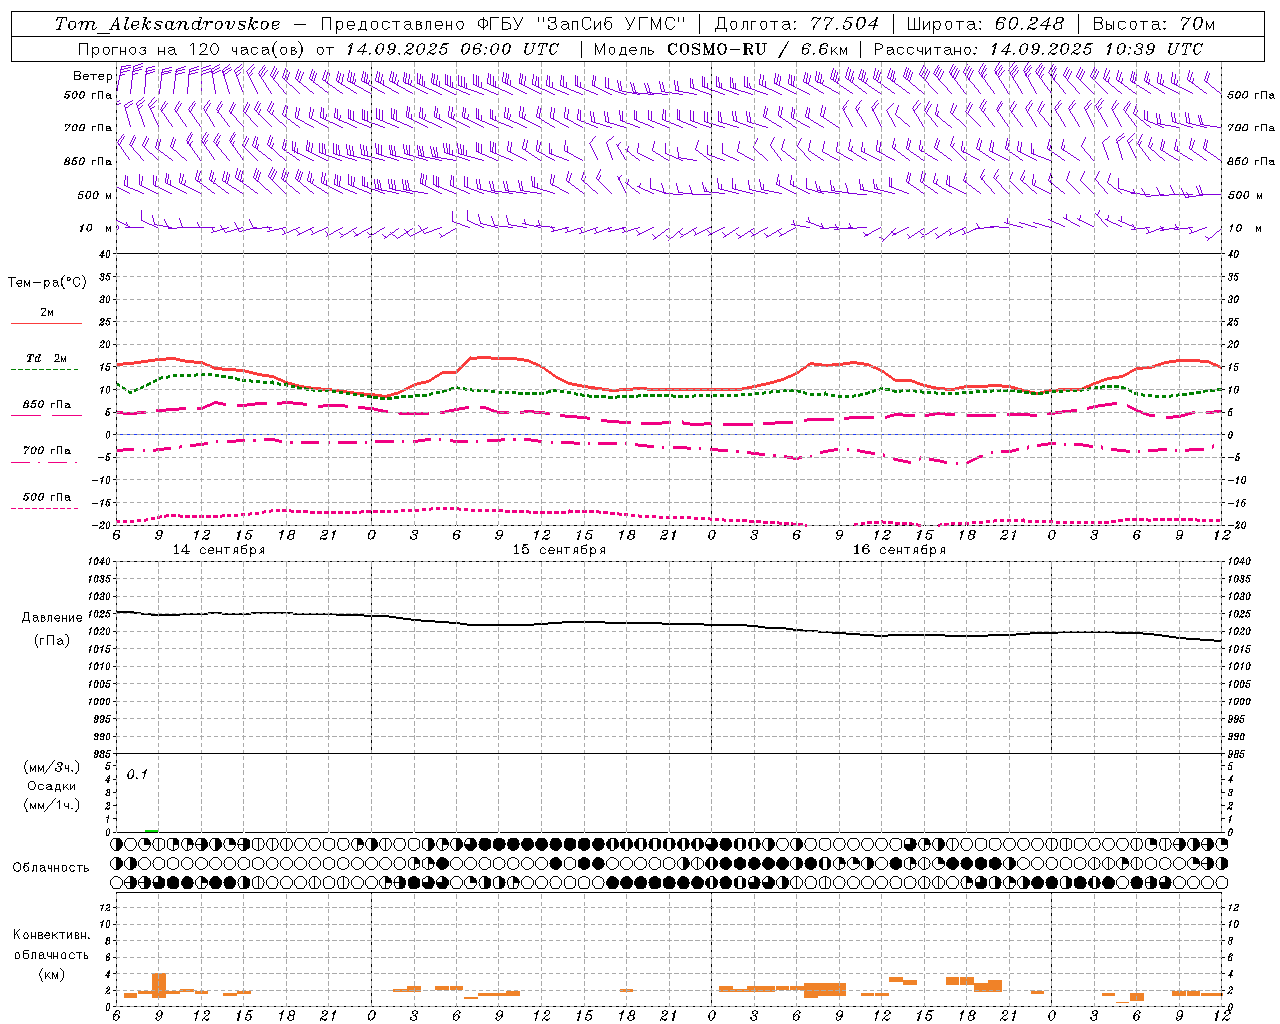The width and height of the screenshot is (1280, 1024).
Task: Click the 40 value on left temperature axis
Action: tap(104, 254)
